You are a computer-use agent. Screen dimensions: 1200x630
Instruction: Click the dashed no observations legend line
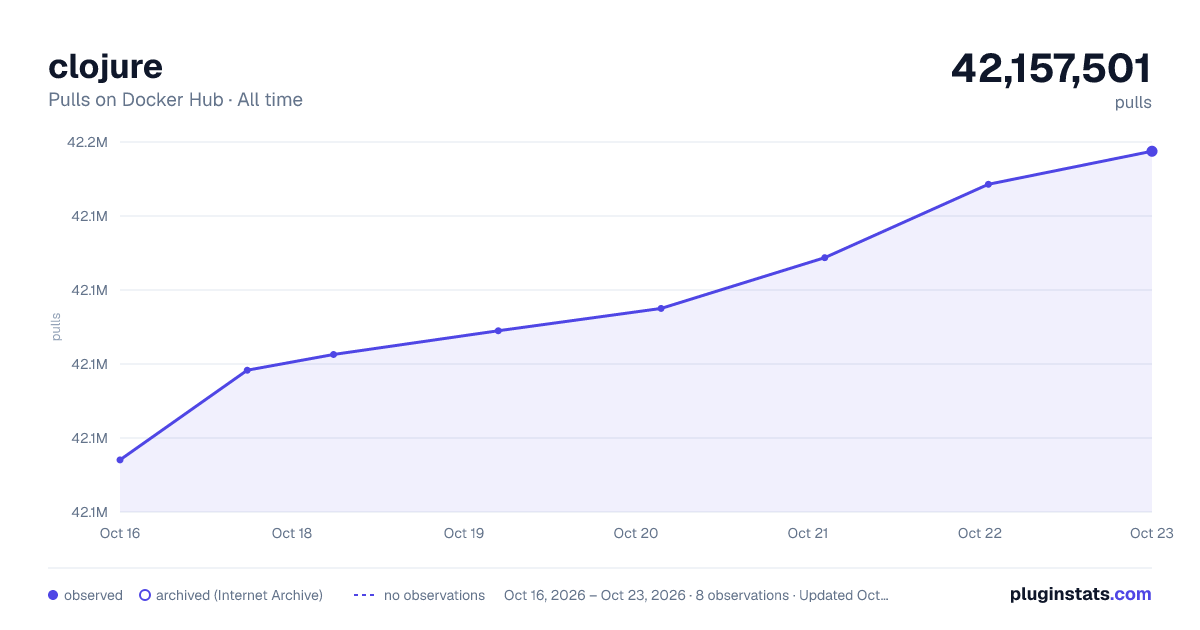(x=364, y=595)
